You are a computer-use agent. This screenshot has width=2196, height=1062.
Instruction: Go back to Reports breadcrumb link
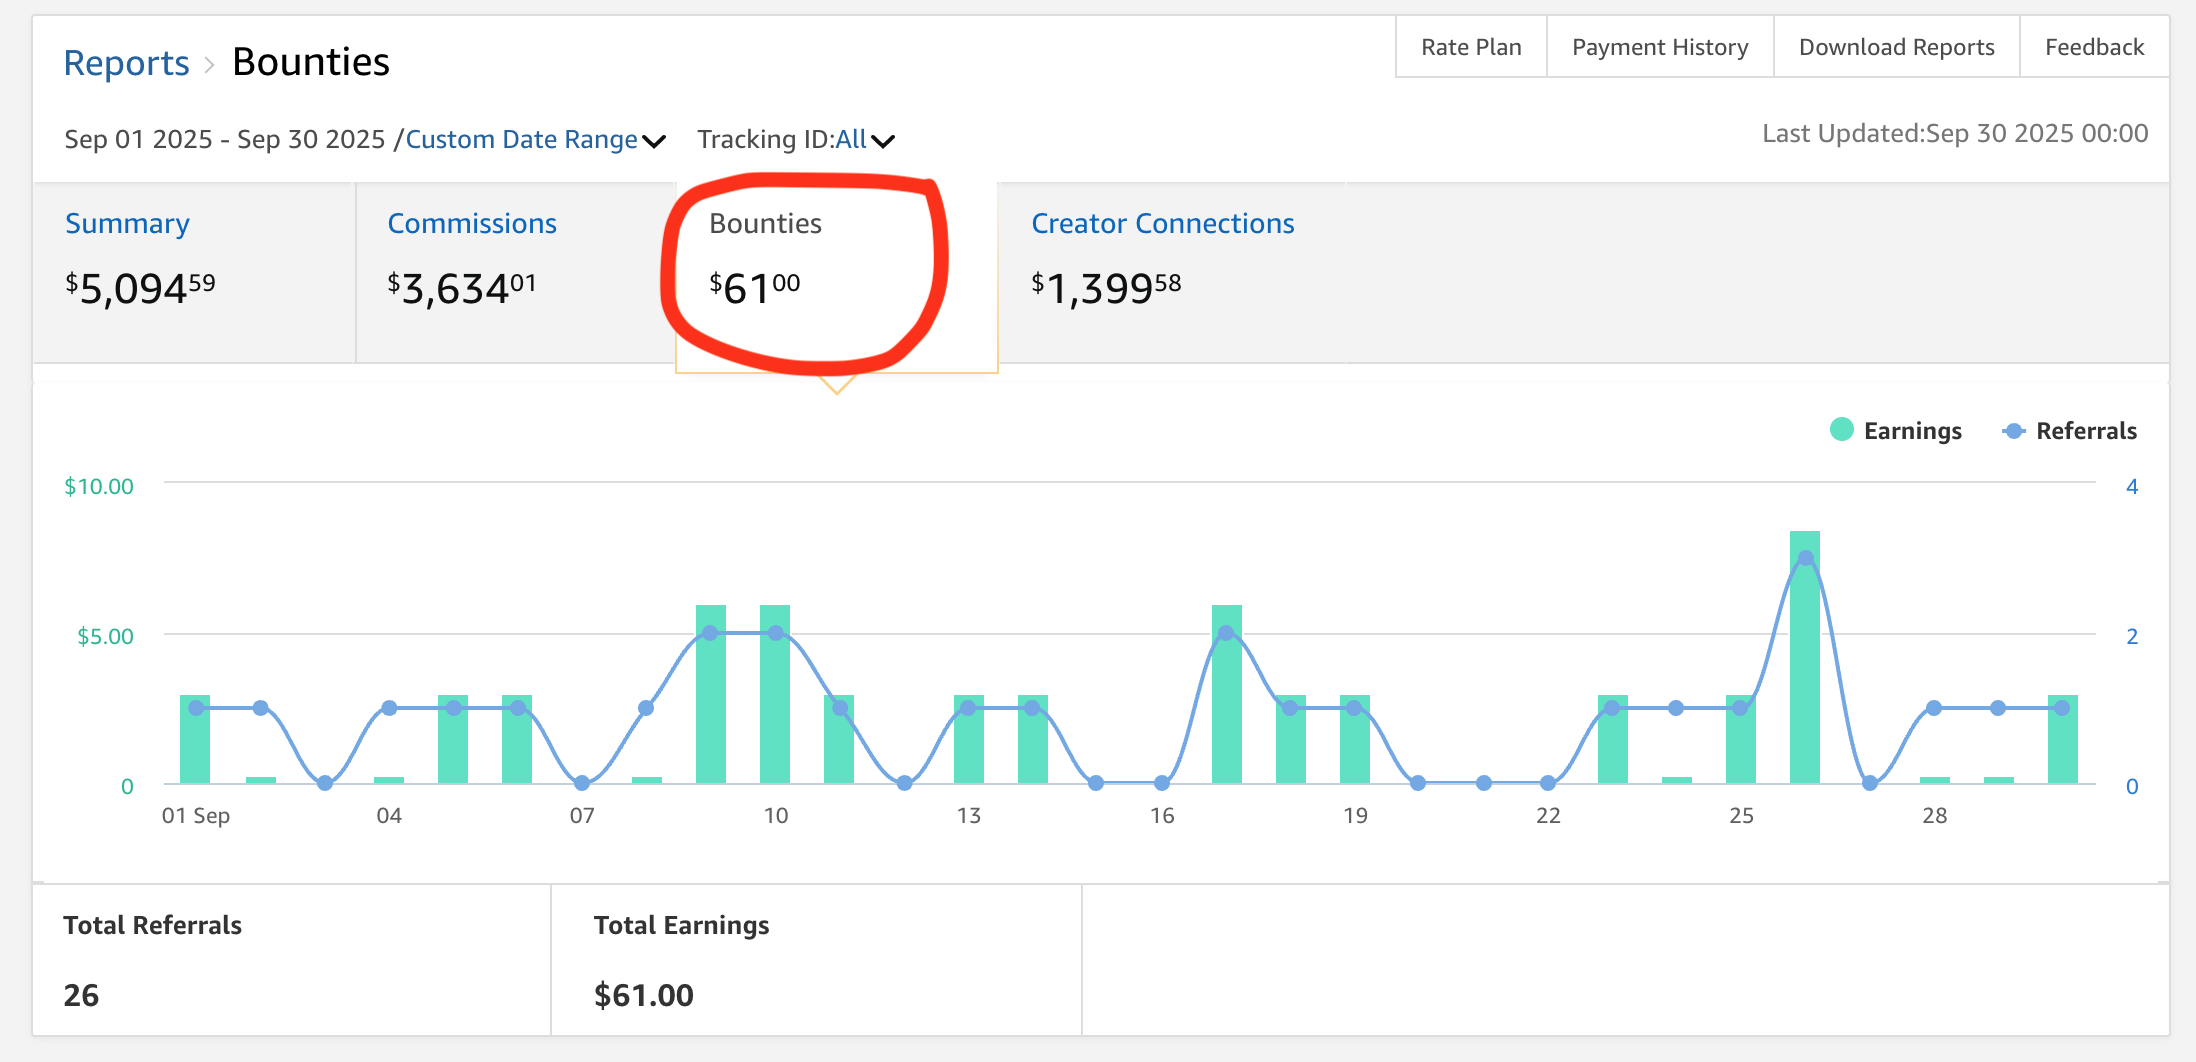126,63
